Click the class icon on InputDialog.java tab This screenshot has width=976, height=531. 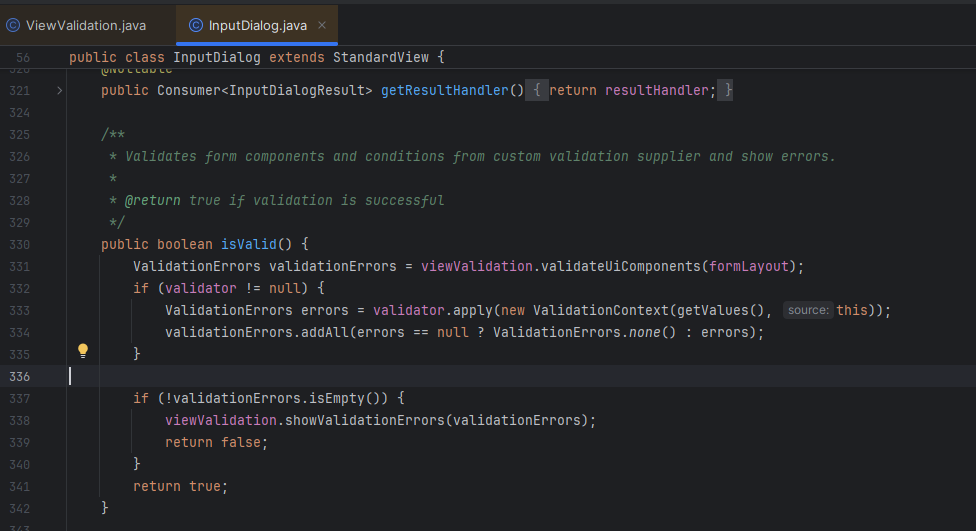click(195, 26)
